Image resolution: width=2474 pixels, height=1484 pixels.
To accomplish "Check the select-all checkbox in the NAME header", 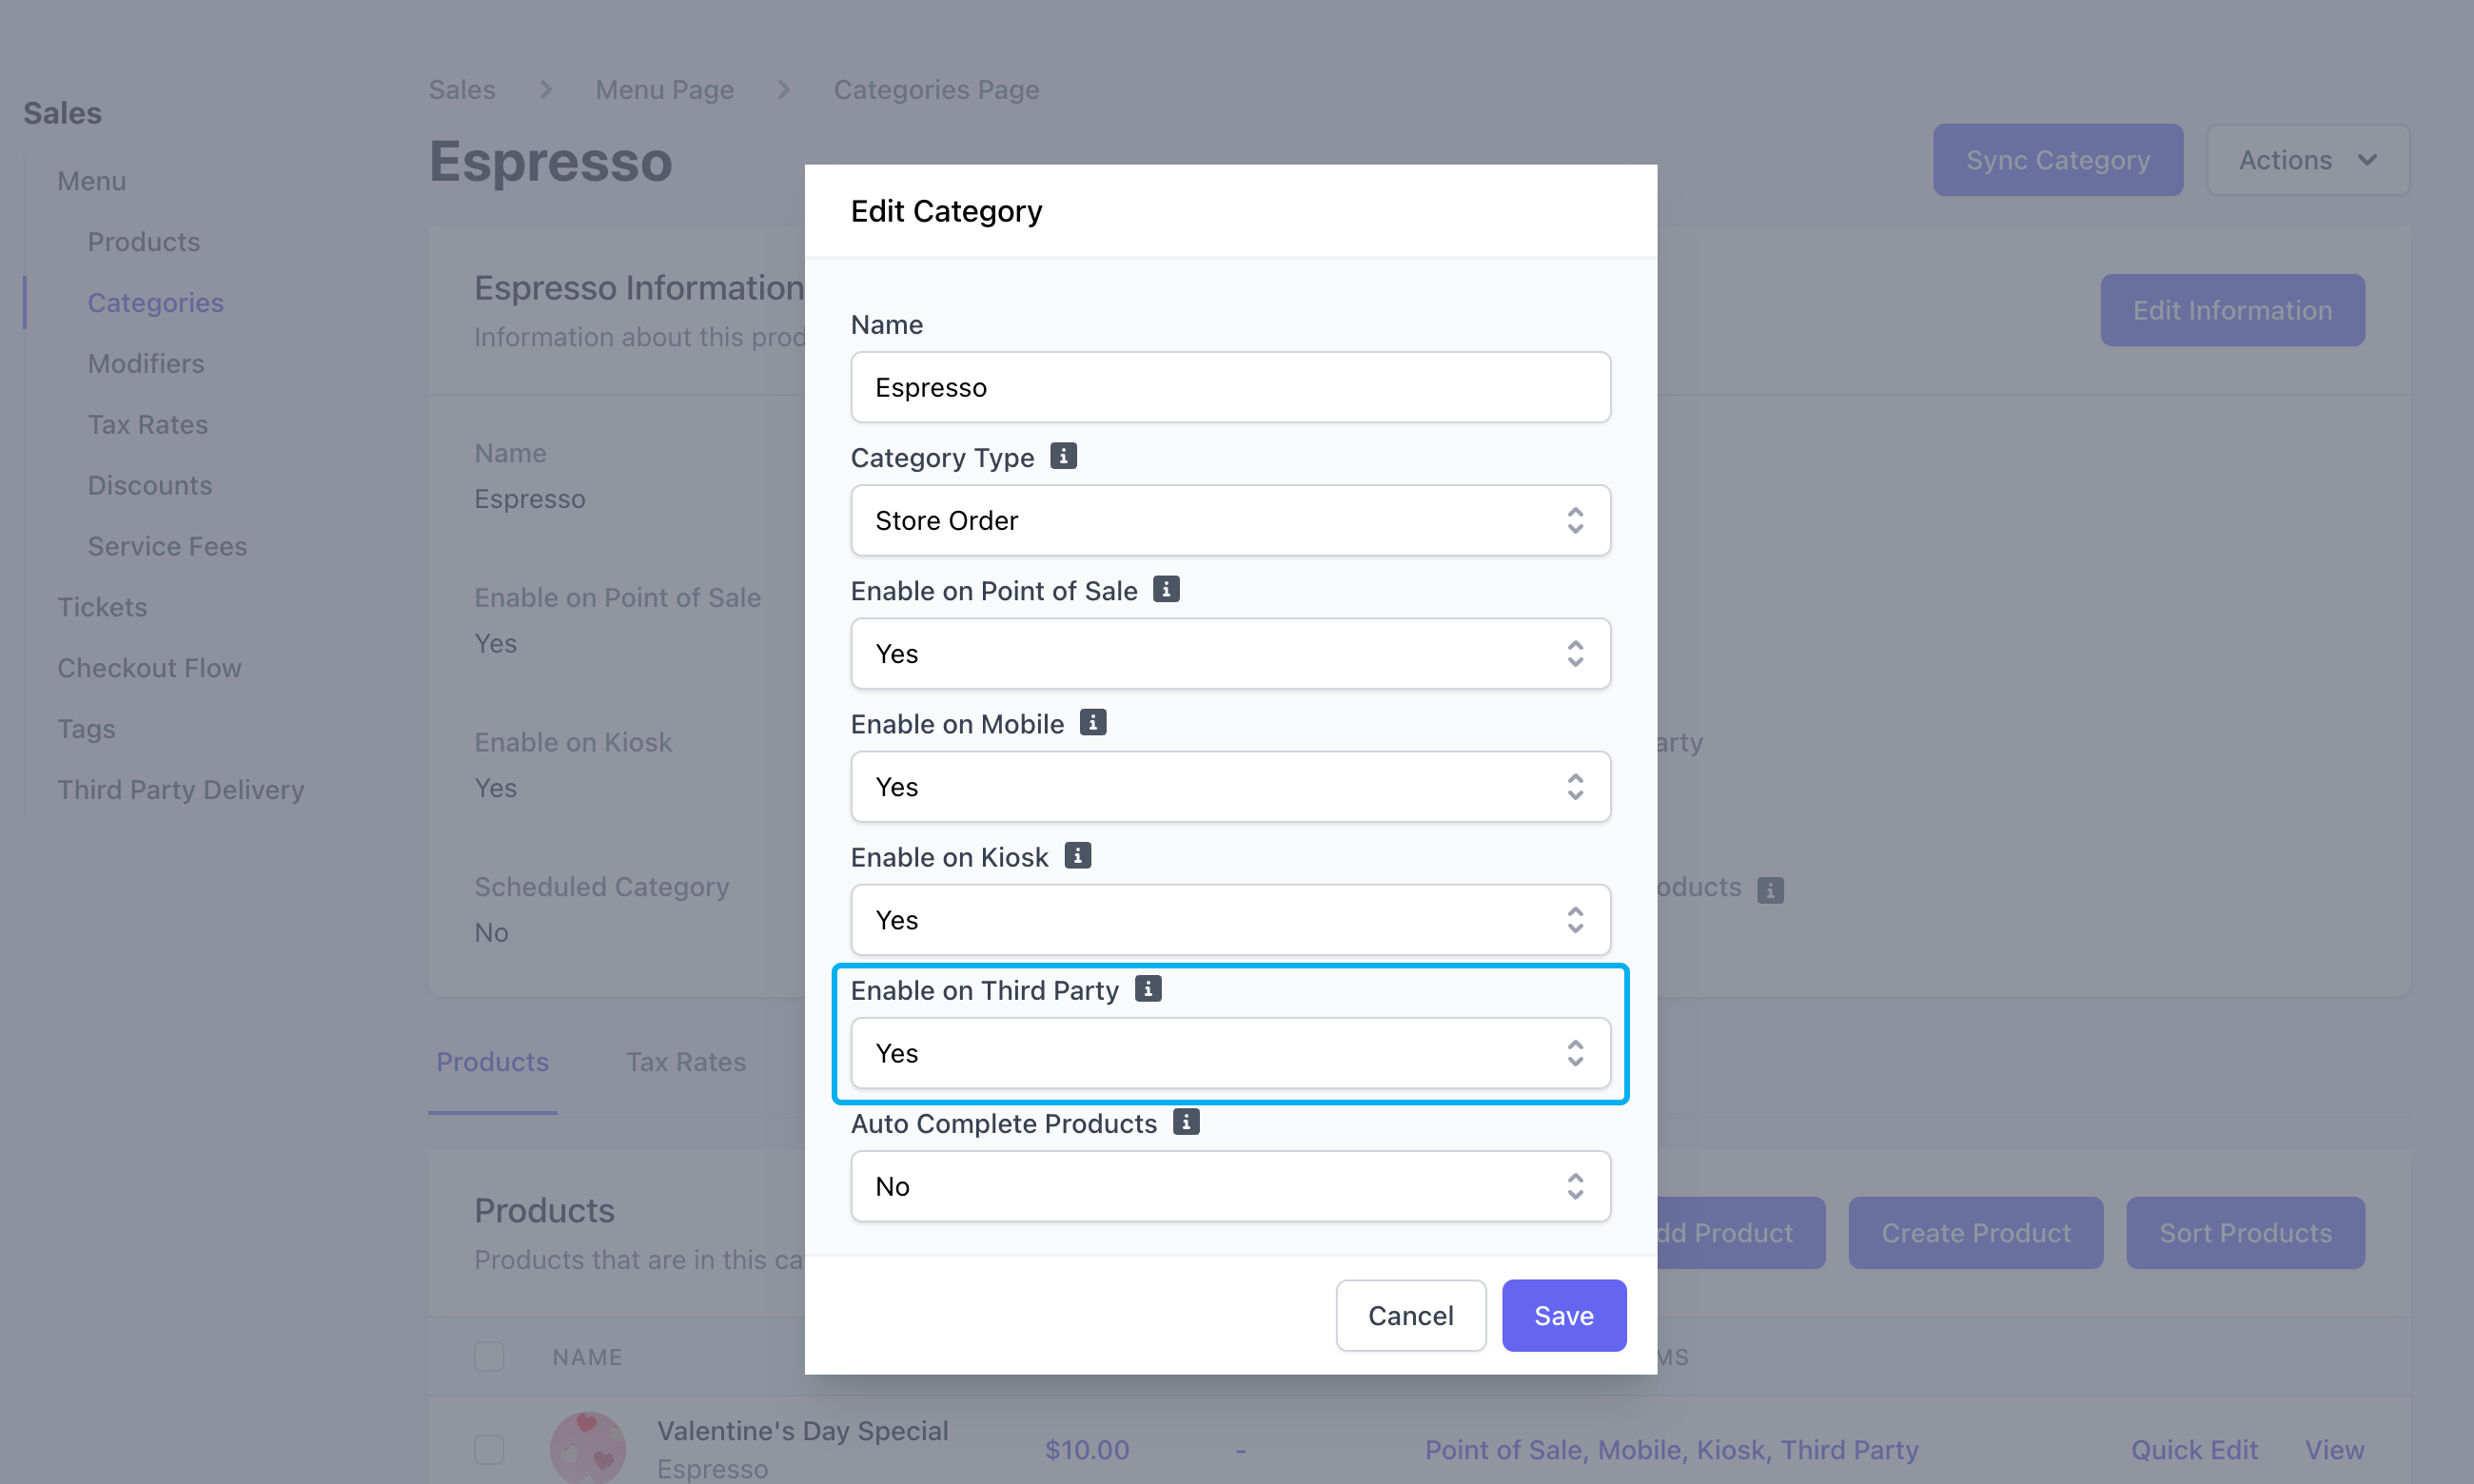I will pyautogui.click(x=489, y=1356).
